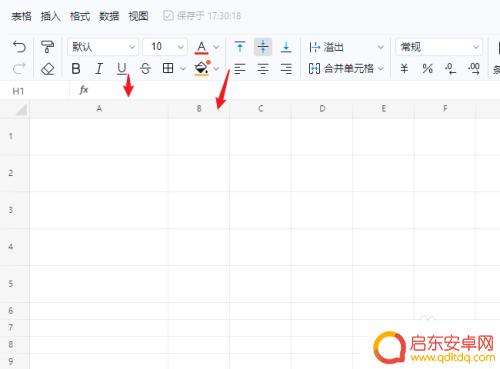
Task: Open the 视图 menu
Action: click(x=138, y=16)
